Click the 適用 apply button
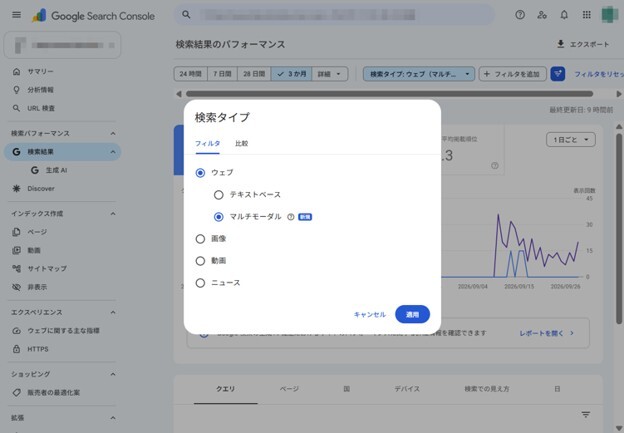This screenshot has height=433, width=624. pyautogui.click(x=412, y=314)
